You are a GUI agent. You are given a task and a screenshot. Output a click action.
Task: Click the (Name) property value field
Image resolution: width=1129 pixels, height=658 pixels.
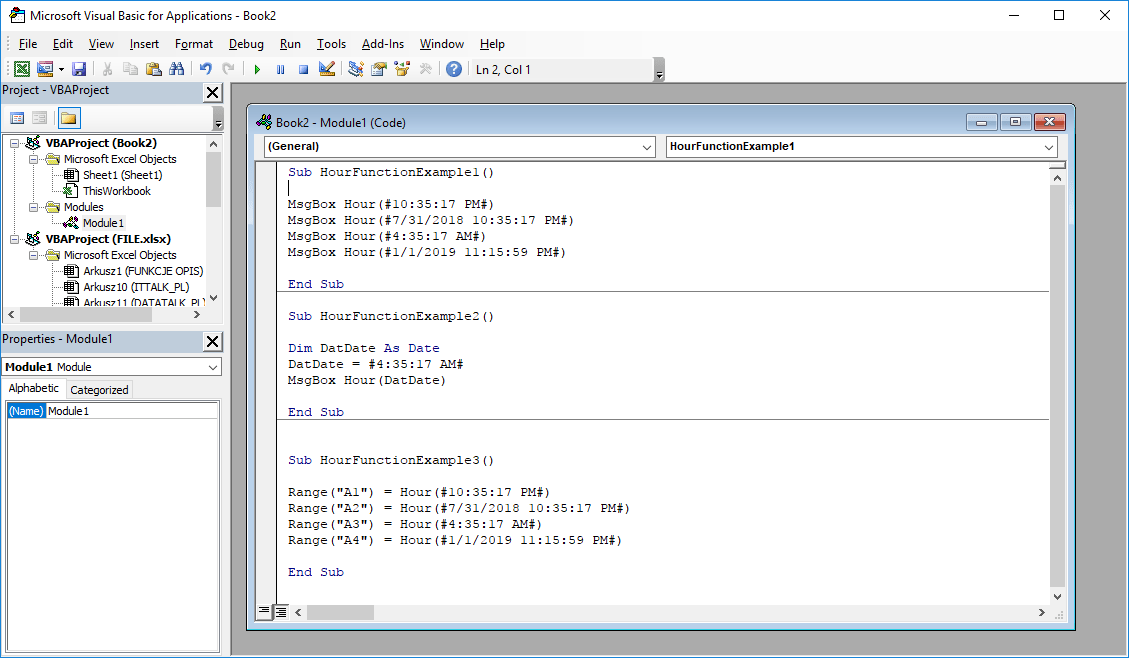tap(132, 411)
